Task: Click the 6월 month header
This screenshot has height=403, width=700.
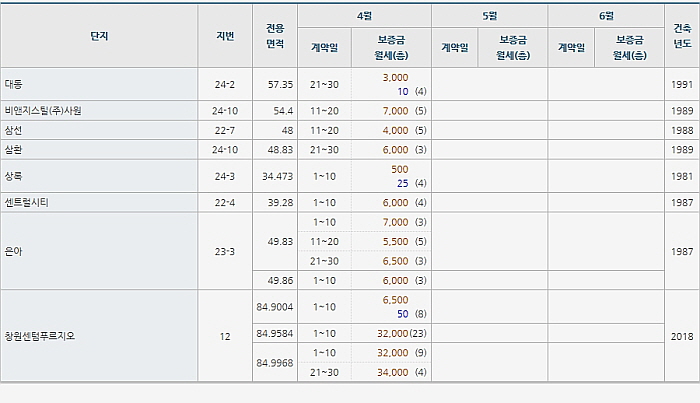Action: pyautogui.click(x=606, y=16)
